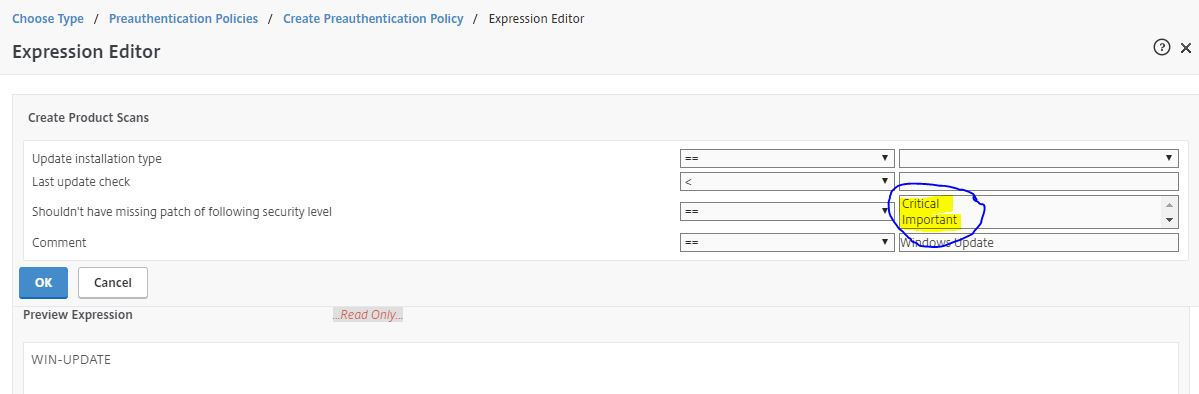Go to Choose Type breadcrumb
The image size is (1199, 394).
(x=48, y=18)
